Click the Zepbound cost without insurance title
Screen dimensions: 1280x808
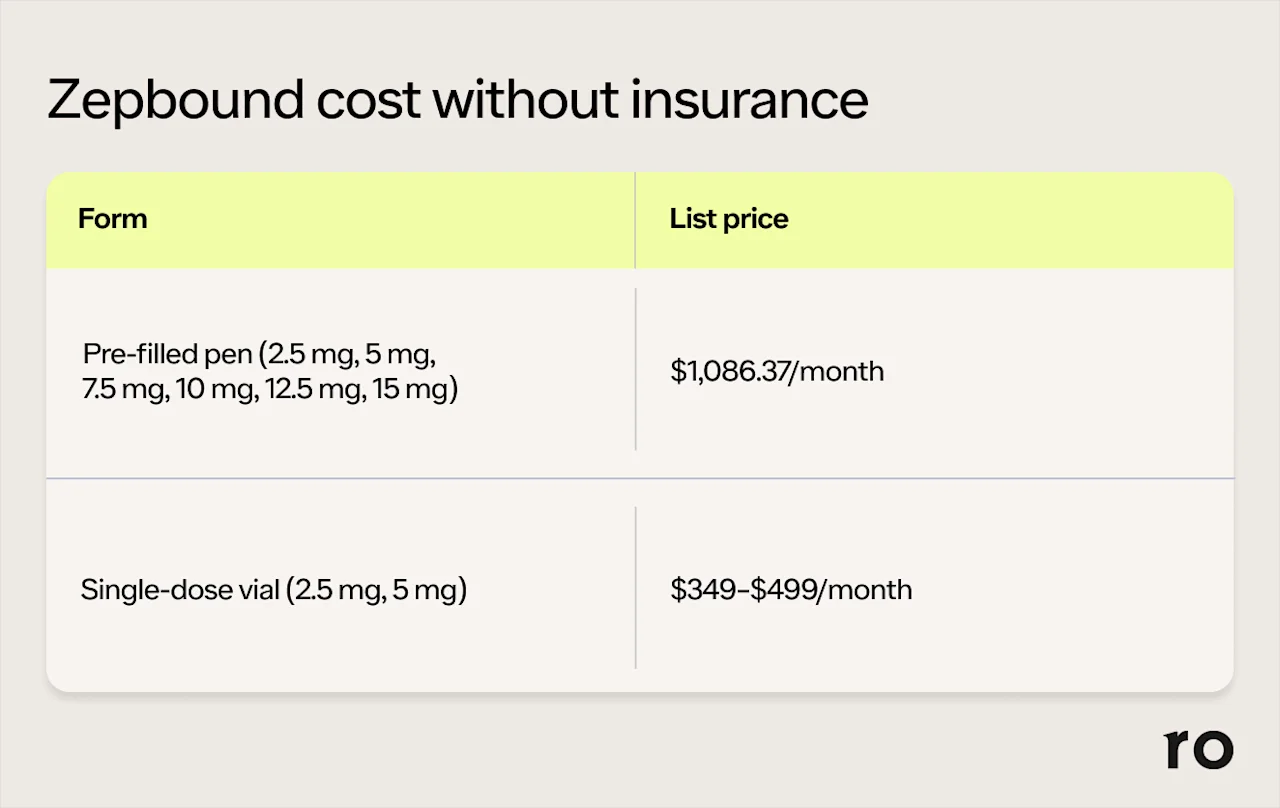[457, 101]
